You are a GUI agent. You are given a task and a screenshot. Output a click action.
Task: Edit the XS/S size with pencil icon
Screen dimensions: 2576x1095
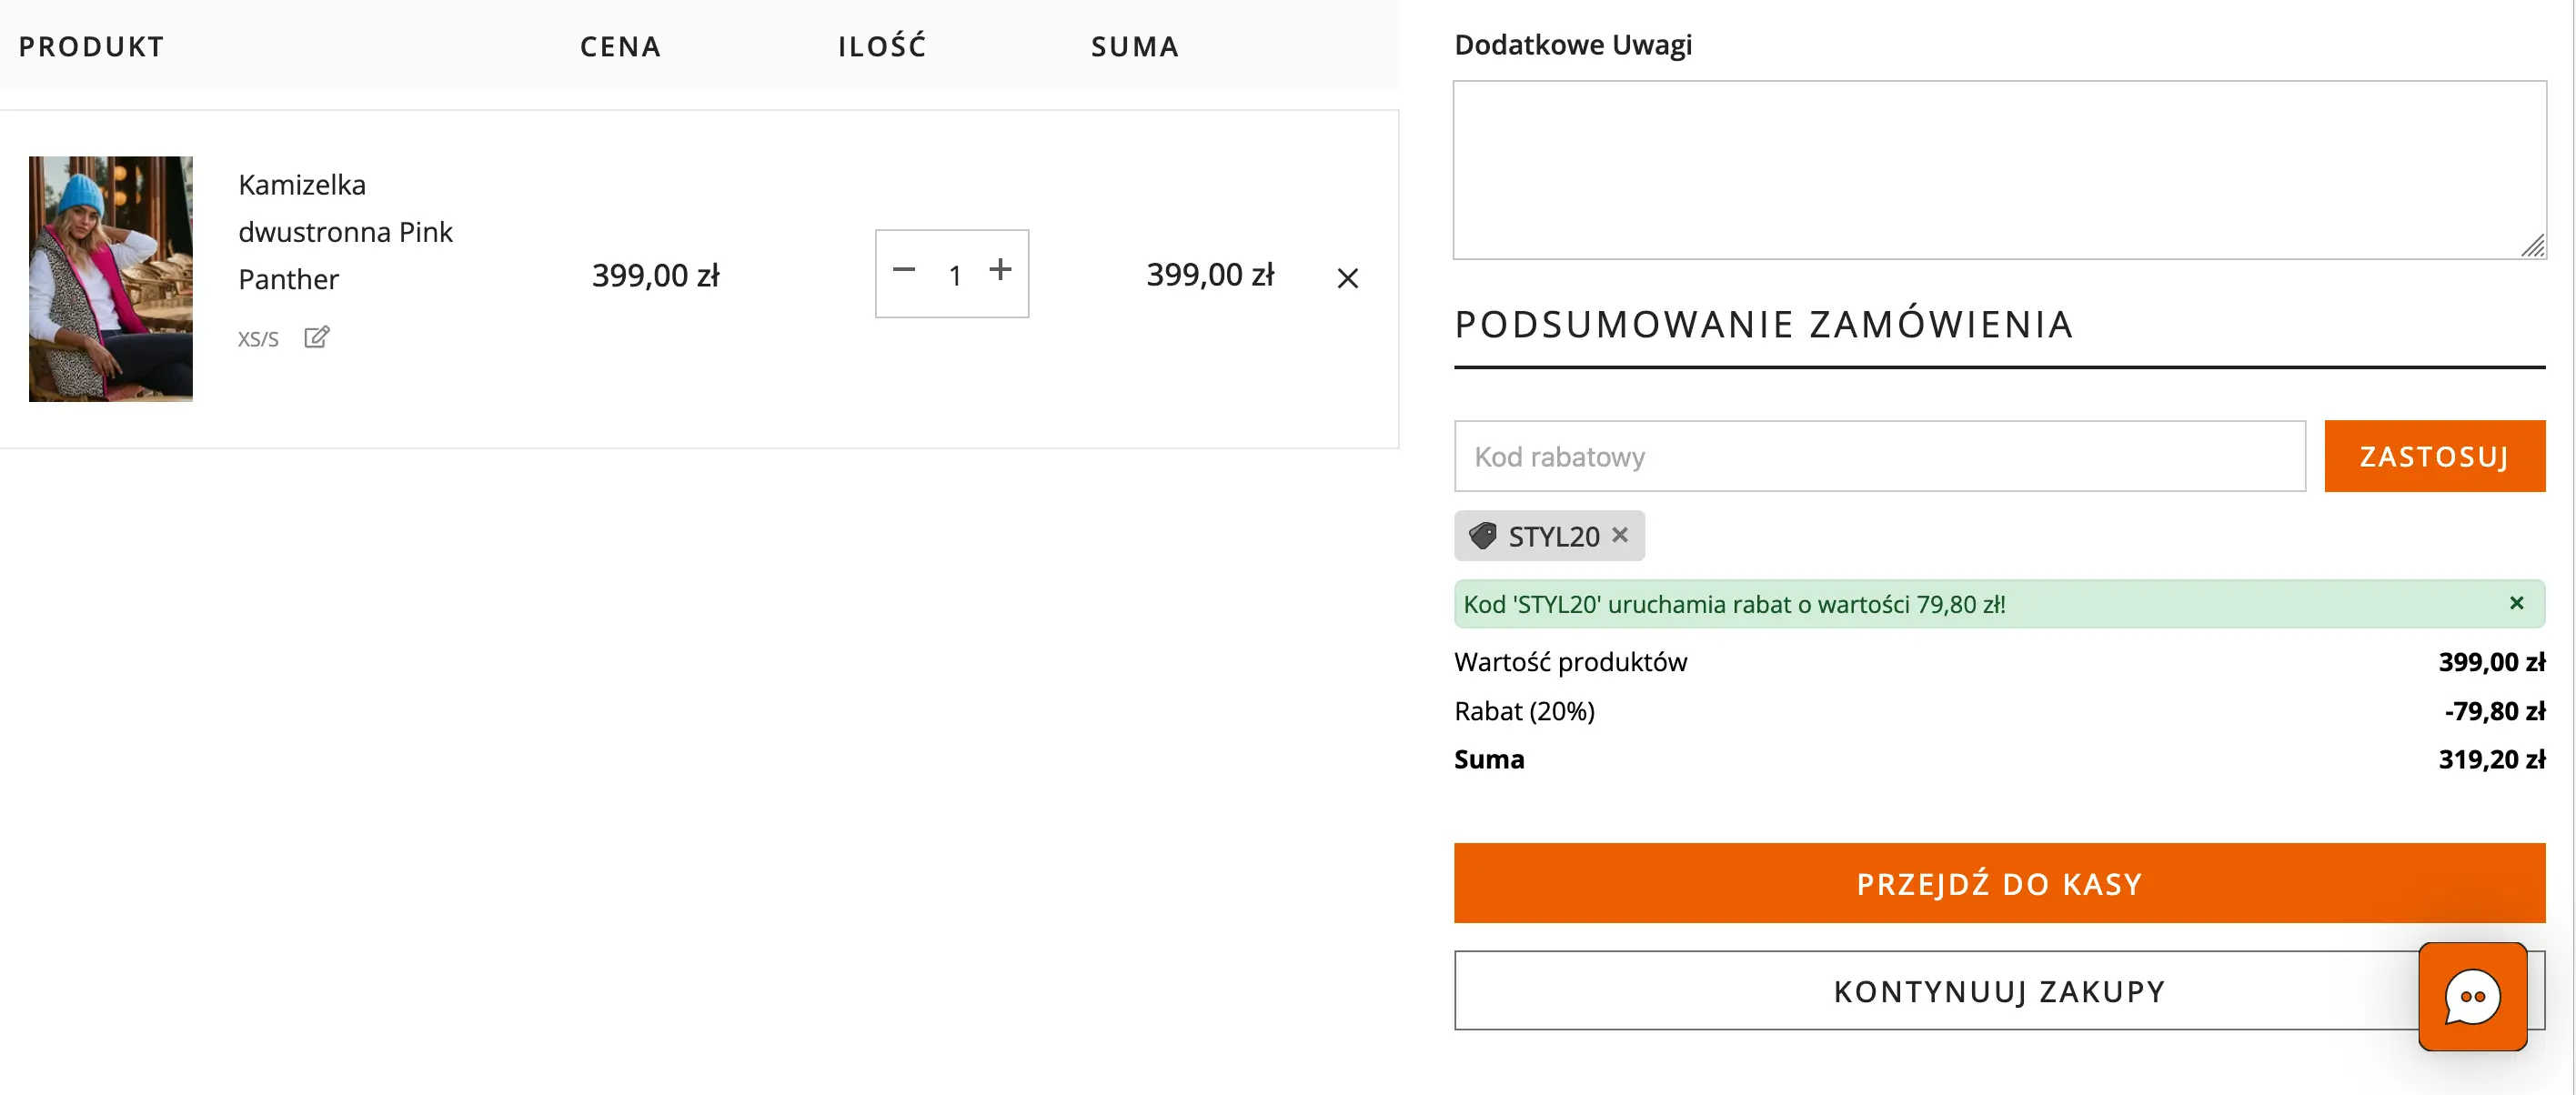[316, 337]
